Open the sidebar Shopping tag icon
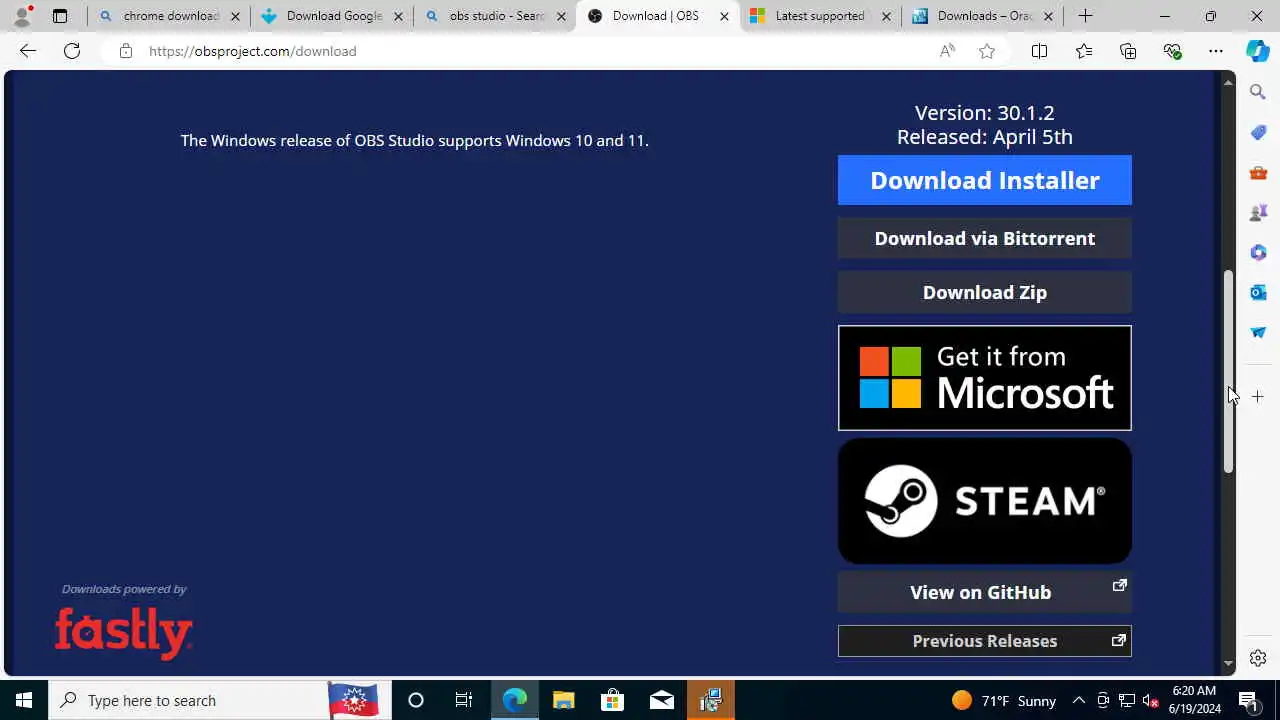The image size is (1280, 720). pyautogui.click(x=1258, y=132)
